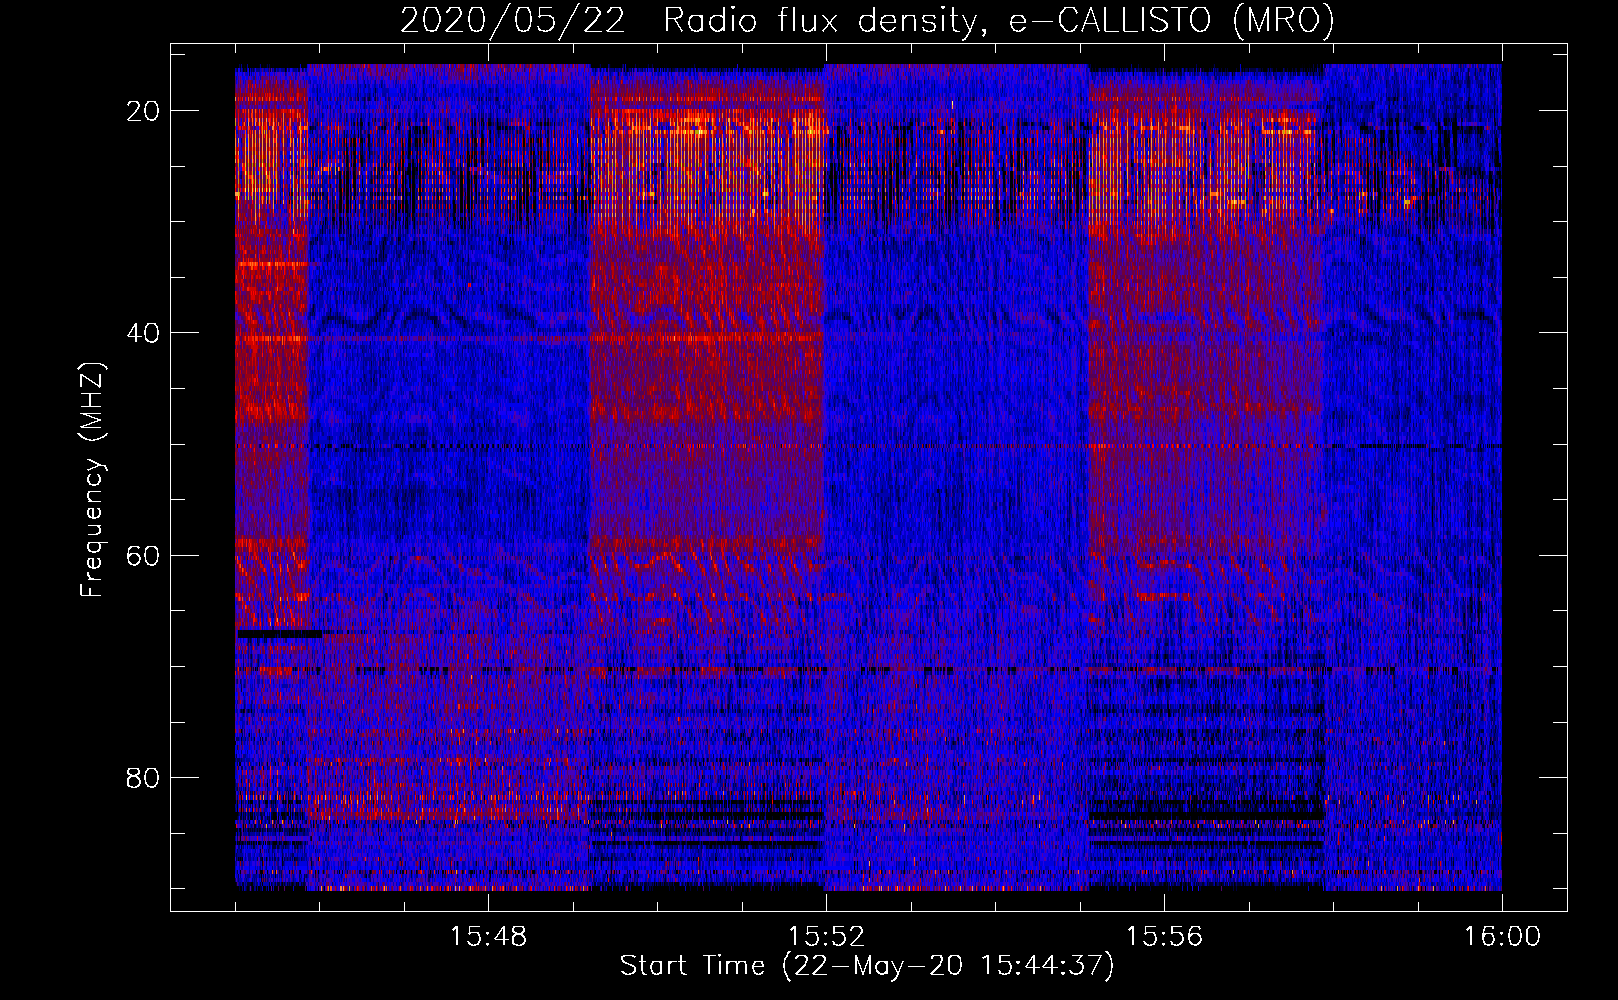
Task: Click the 'Start Time (22-May-20 15:44:37)' label
Action: [x=867, y=966]
